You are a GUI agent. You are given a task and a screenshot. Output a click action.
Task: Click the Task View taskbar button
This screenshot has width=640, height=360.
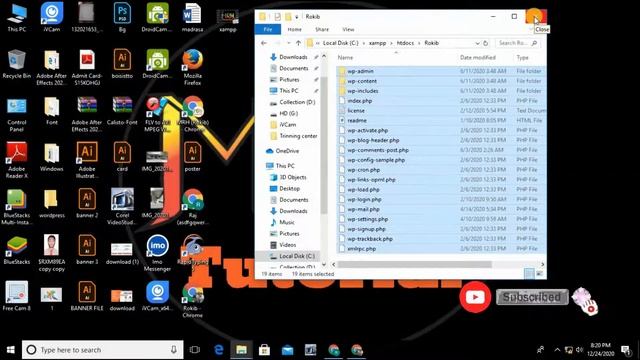tap(195, 350)
